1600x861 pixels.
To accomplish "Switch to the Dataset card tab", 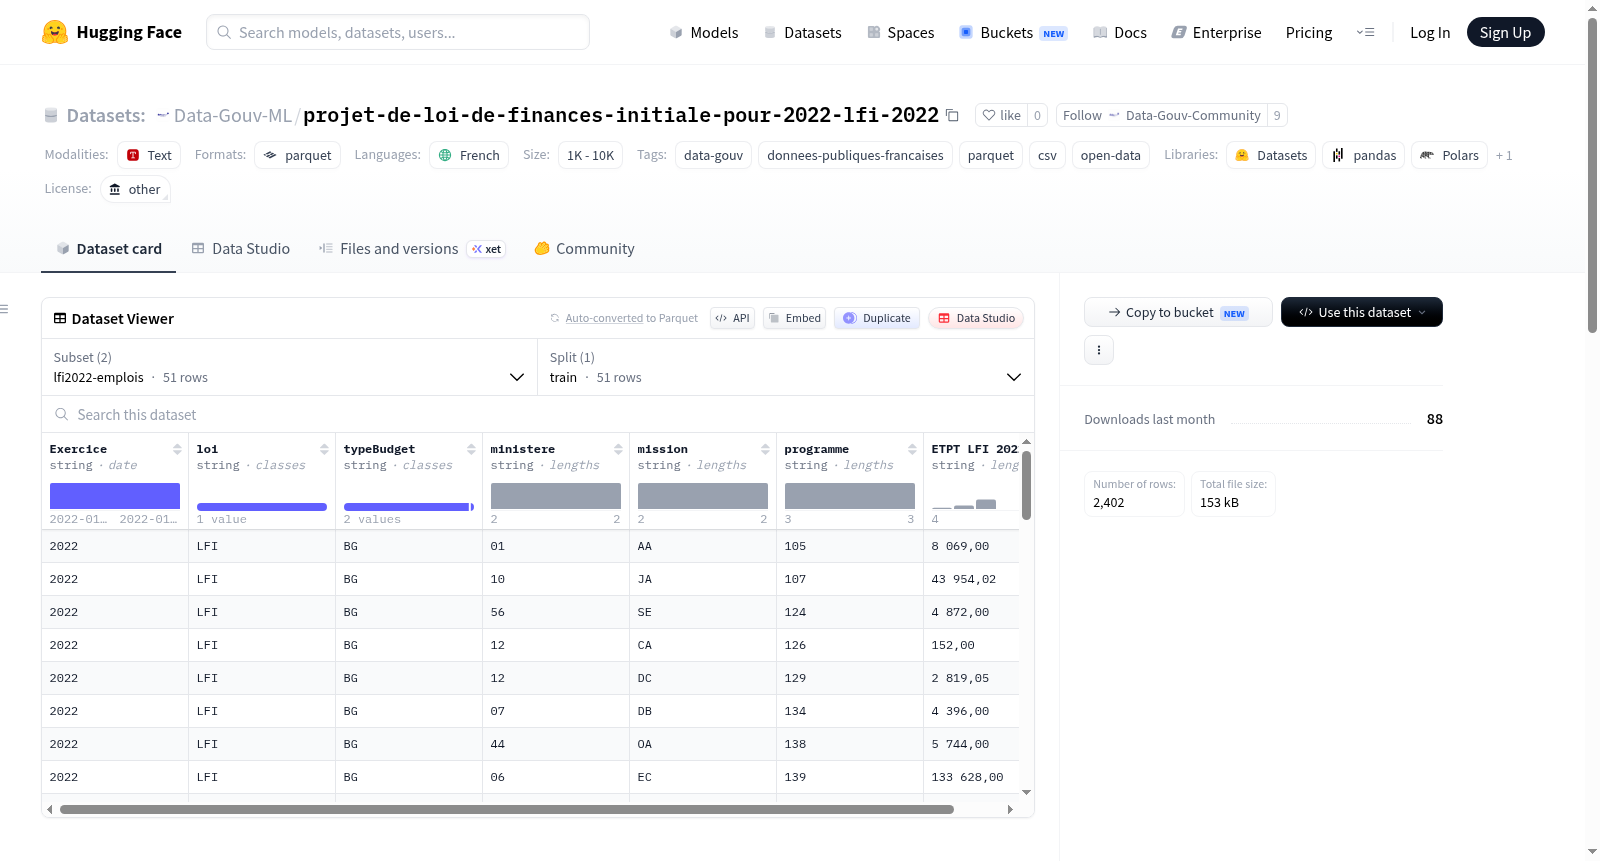I will pyautogui.click(x=108, y=249).
